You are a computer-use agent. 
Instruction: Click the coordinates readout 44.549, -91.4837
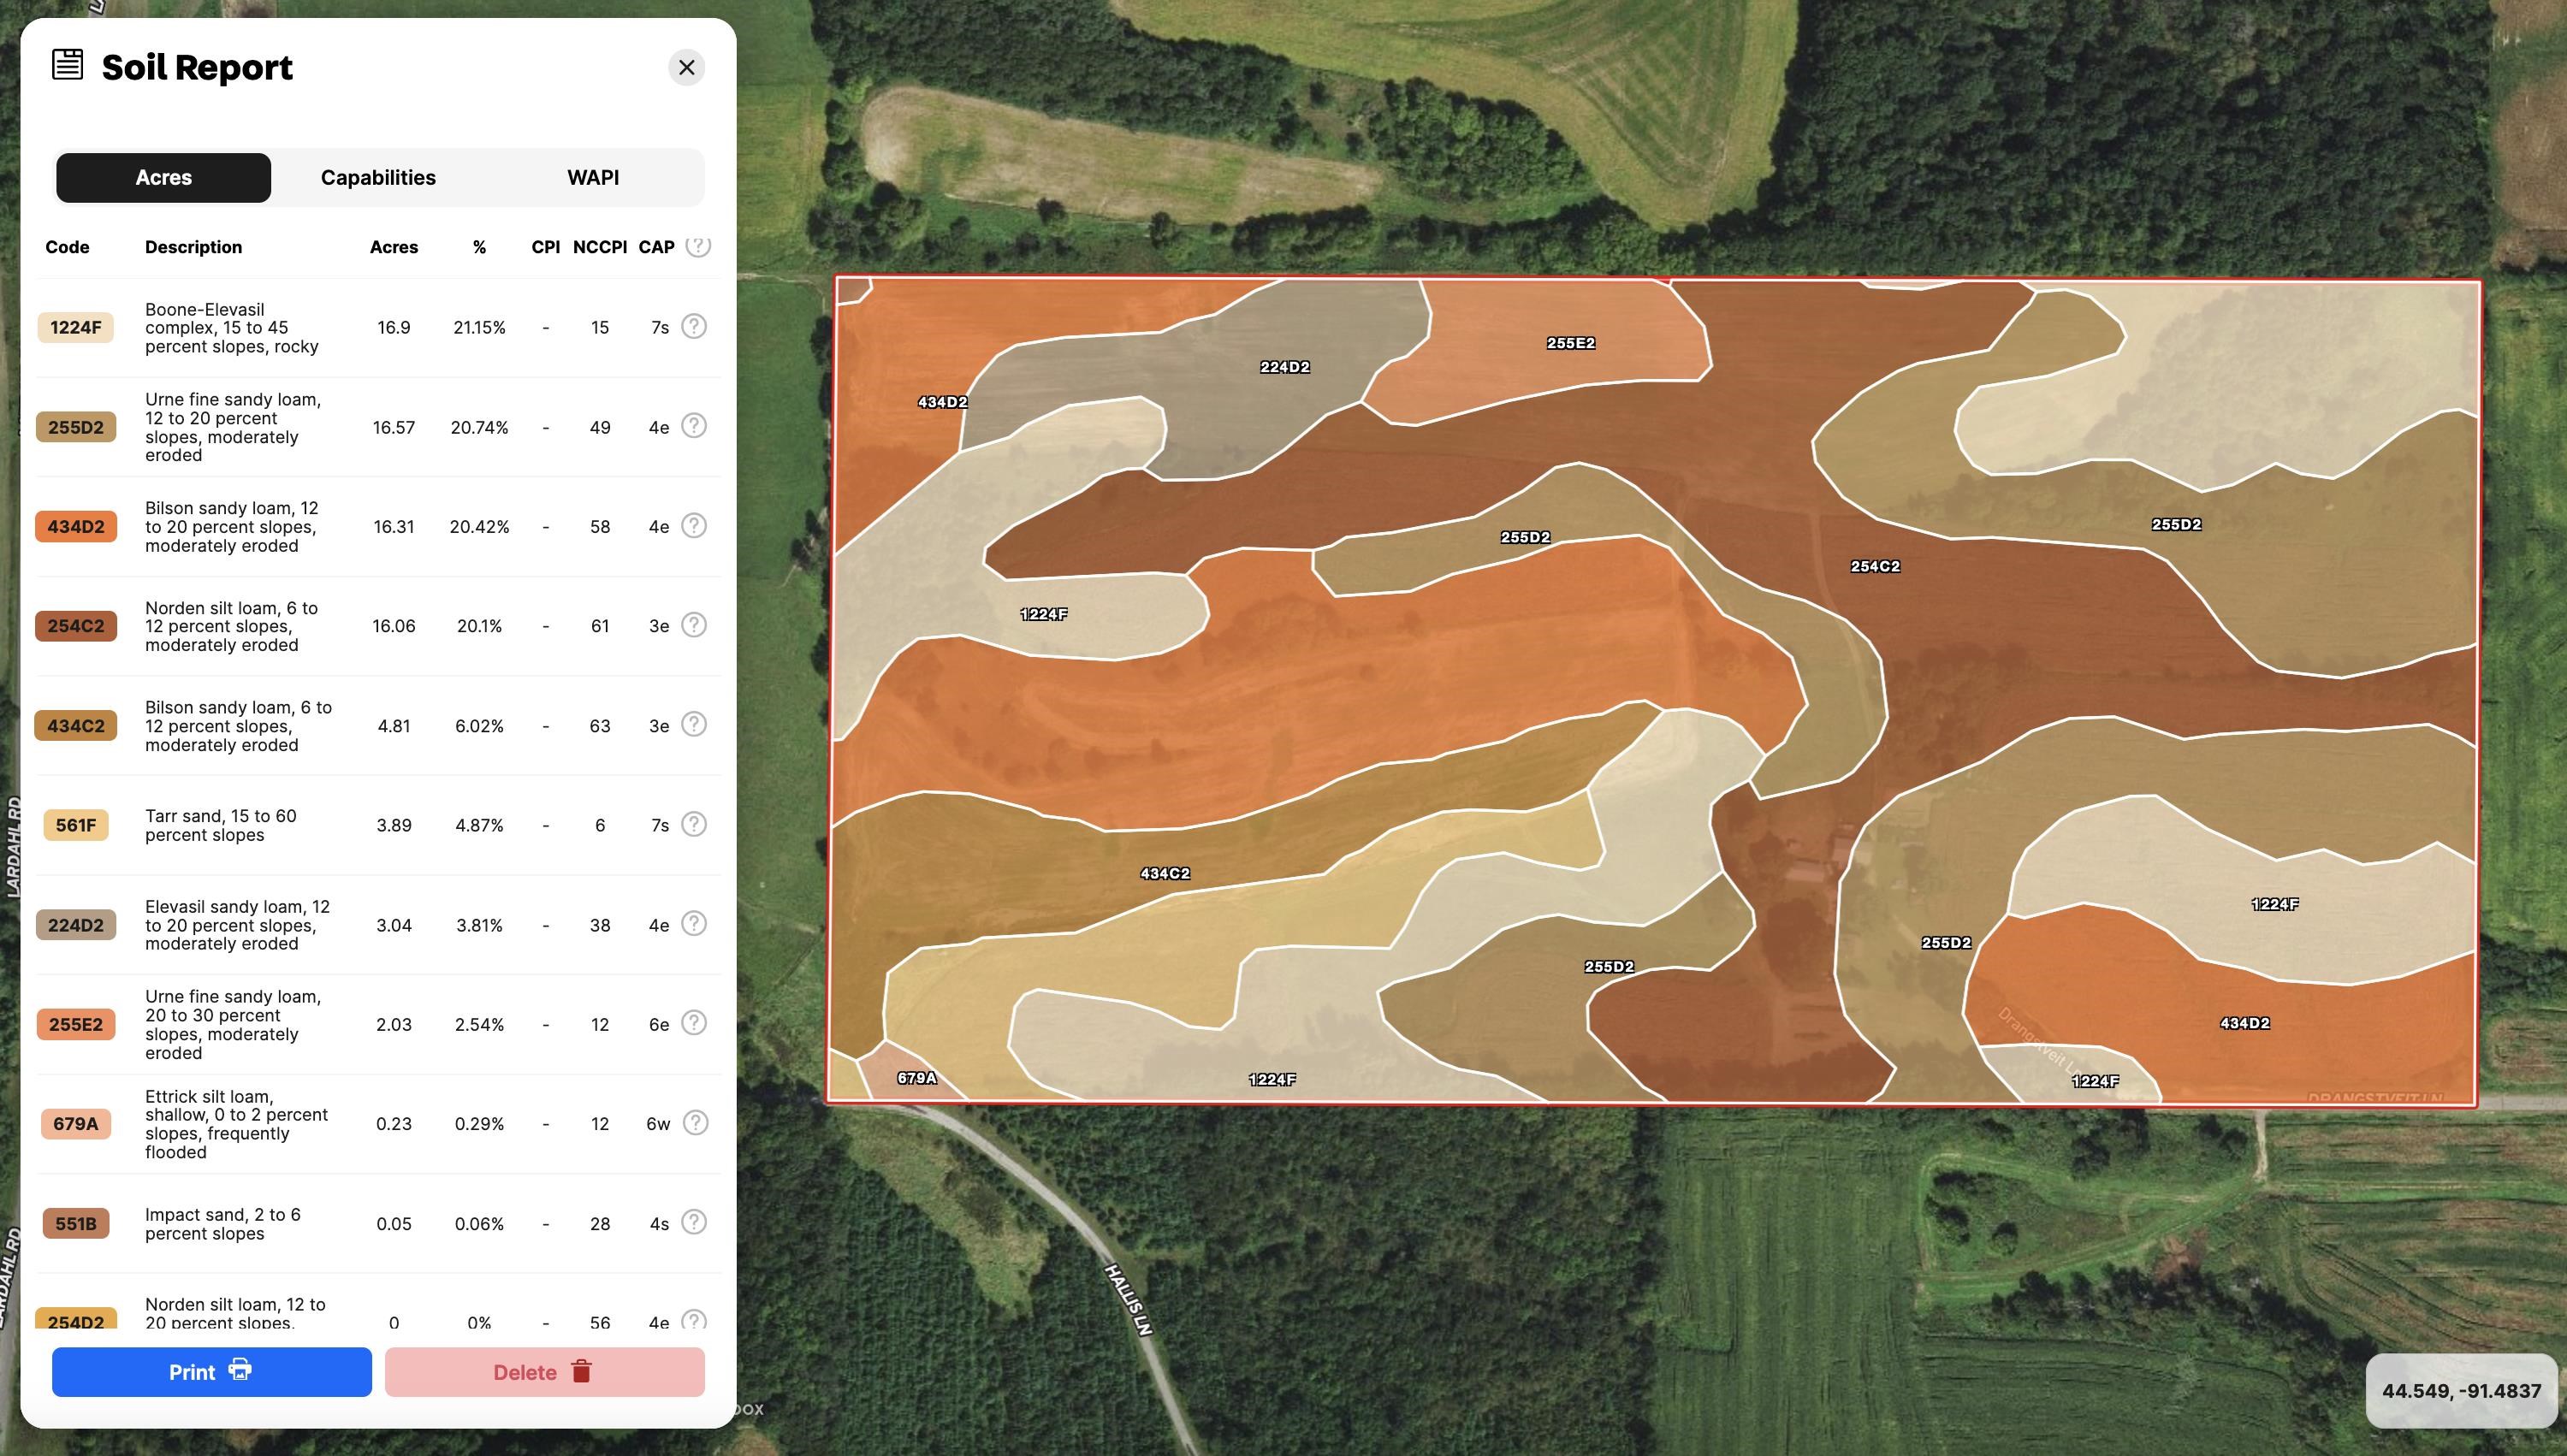coord(2461,1390)
